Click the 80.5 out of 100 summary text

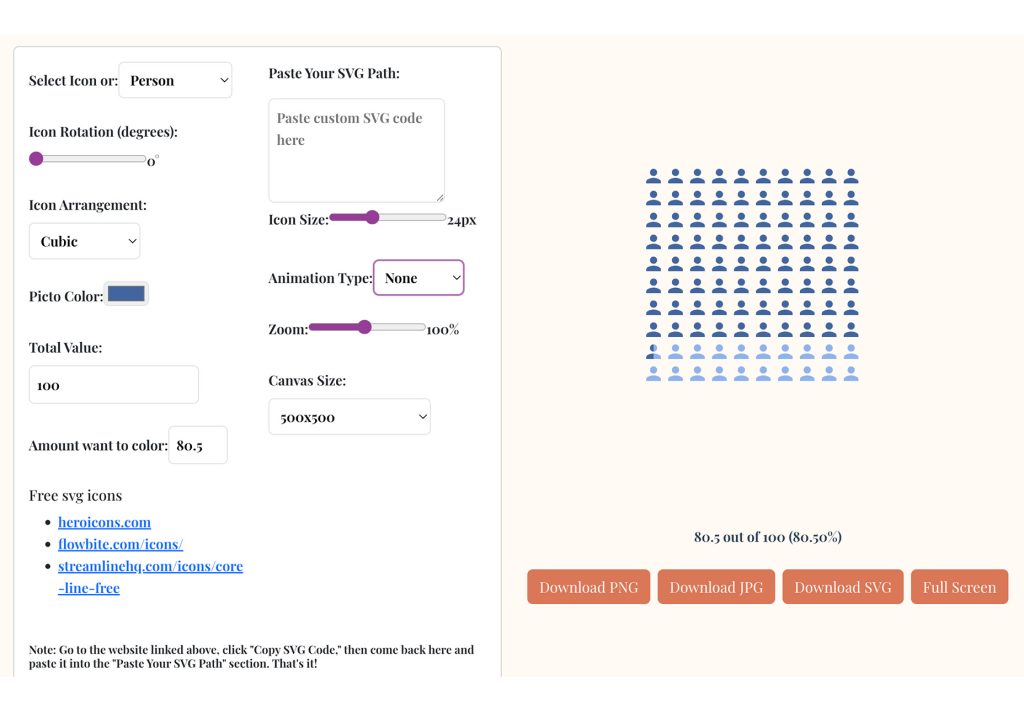[x=768, y=537]
